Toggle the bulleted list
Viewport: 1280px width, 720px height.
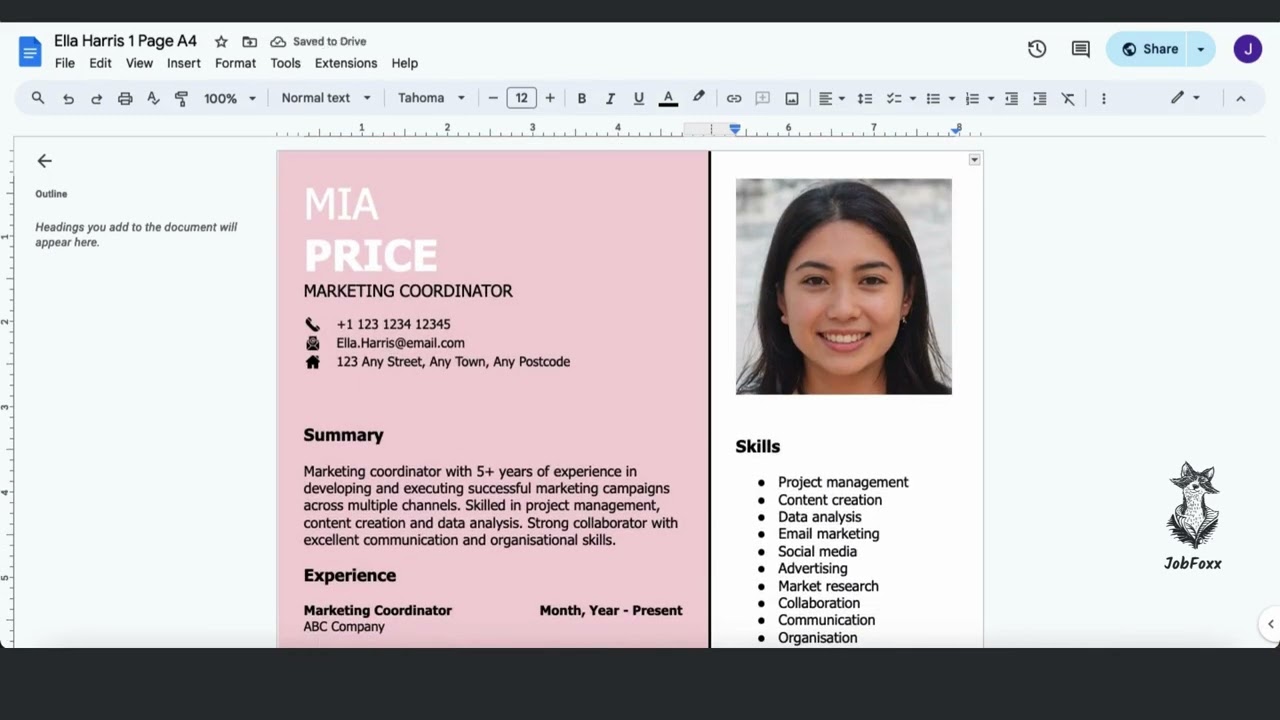pos(933,98)
